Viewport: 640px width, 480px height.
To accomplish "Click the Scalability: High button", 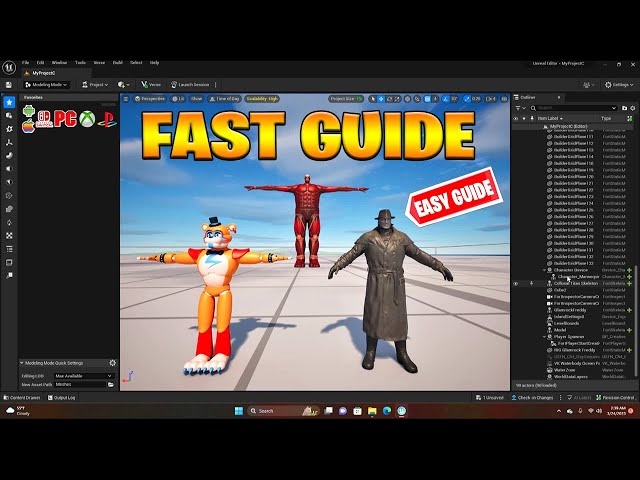I will point(262,99).
